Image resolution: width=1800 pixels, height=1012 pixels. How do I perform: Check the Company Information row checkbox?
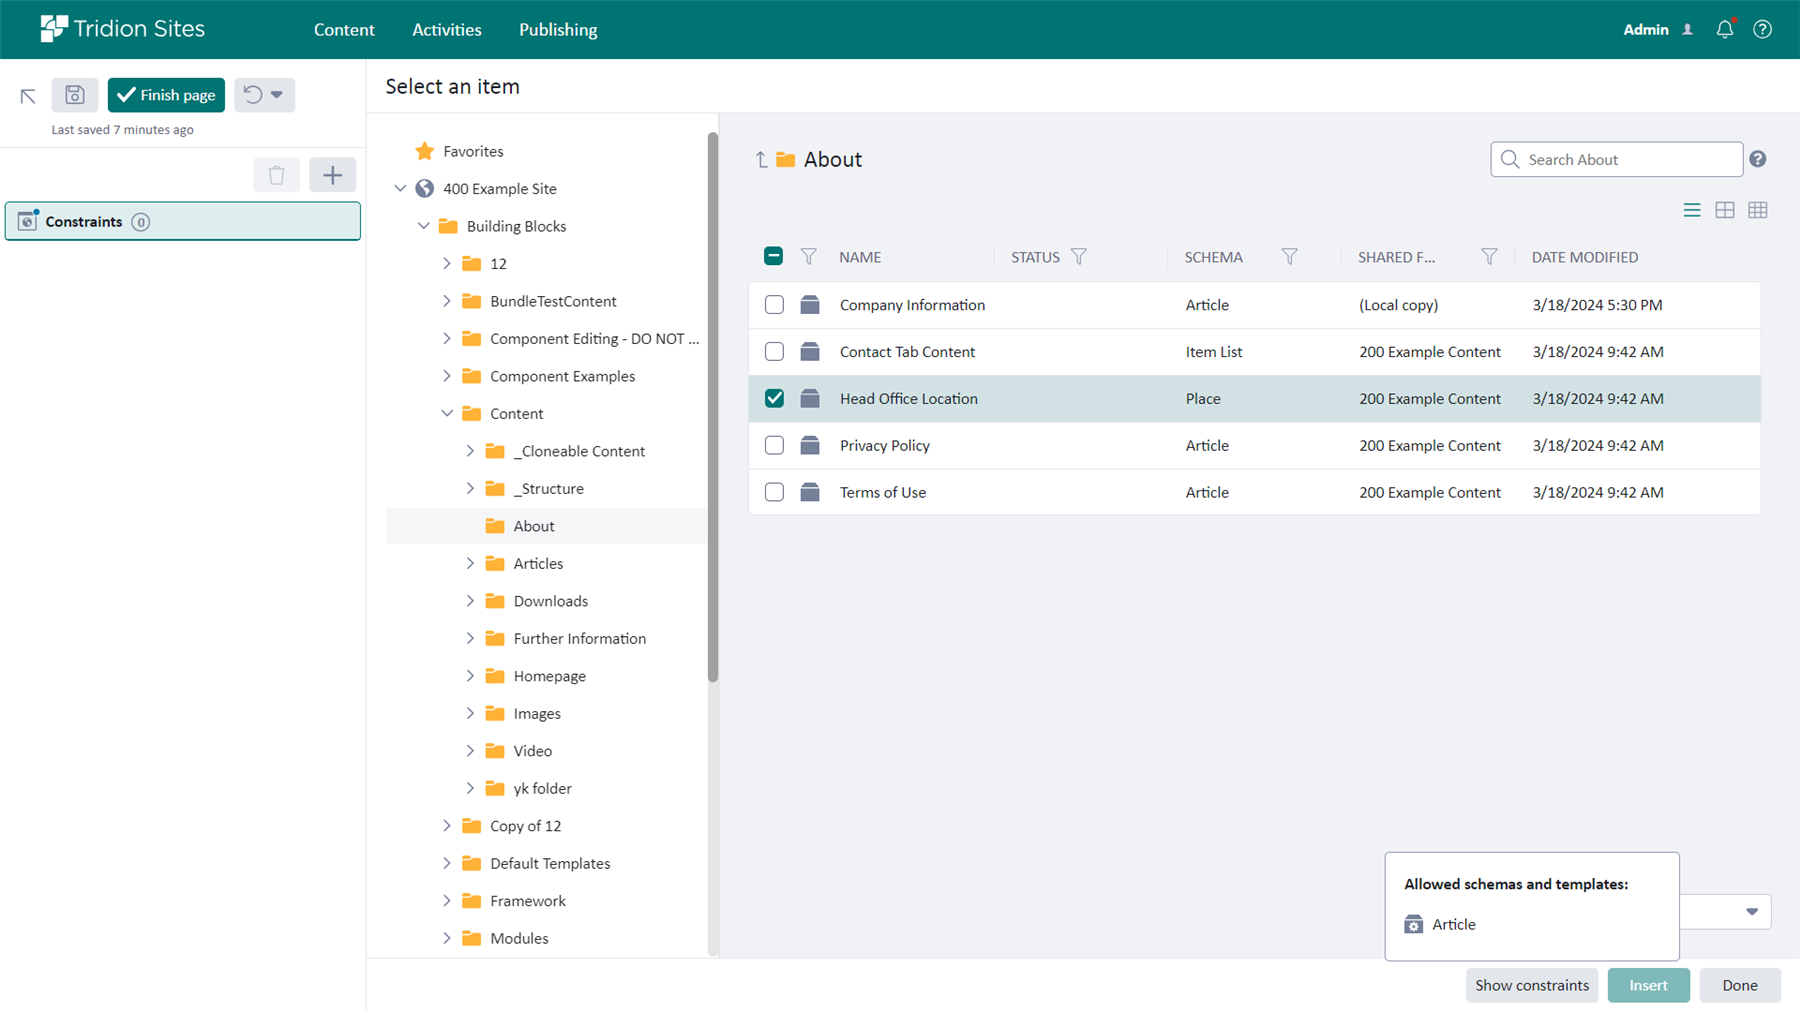(774, 305)
